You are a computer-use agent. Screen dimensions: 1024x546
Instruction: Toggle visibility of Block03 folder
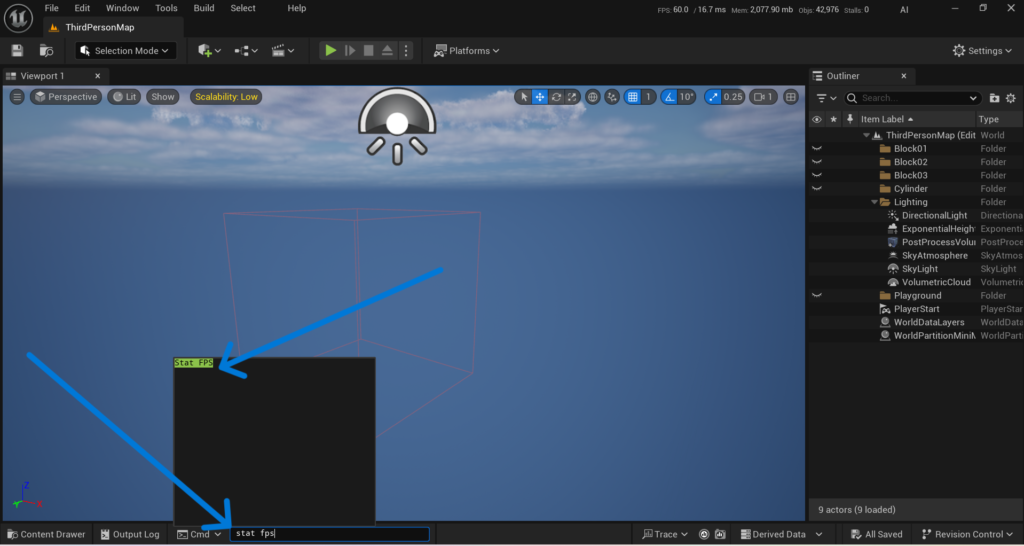(816, 175)
